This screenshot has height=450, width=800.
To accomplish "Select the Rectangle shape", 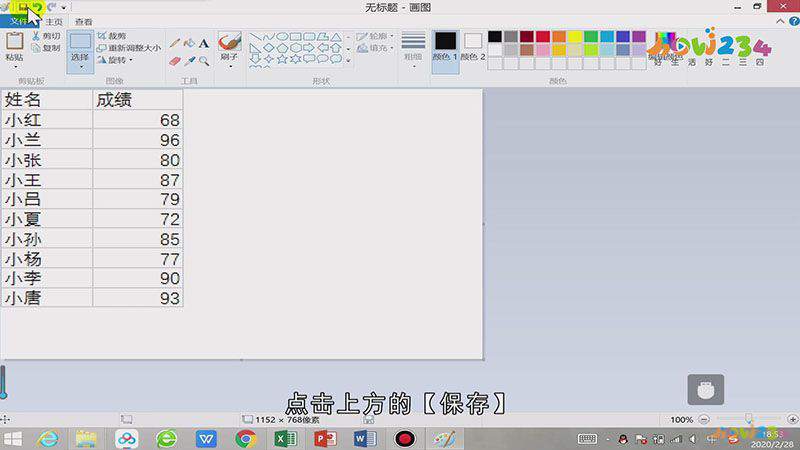I will [295, 37].
